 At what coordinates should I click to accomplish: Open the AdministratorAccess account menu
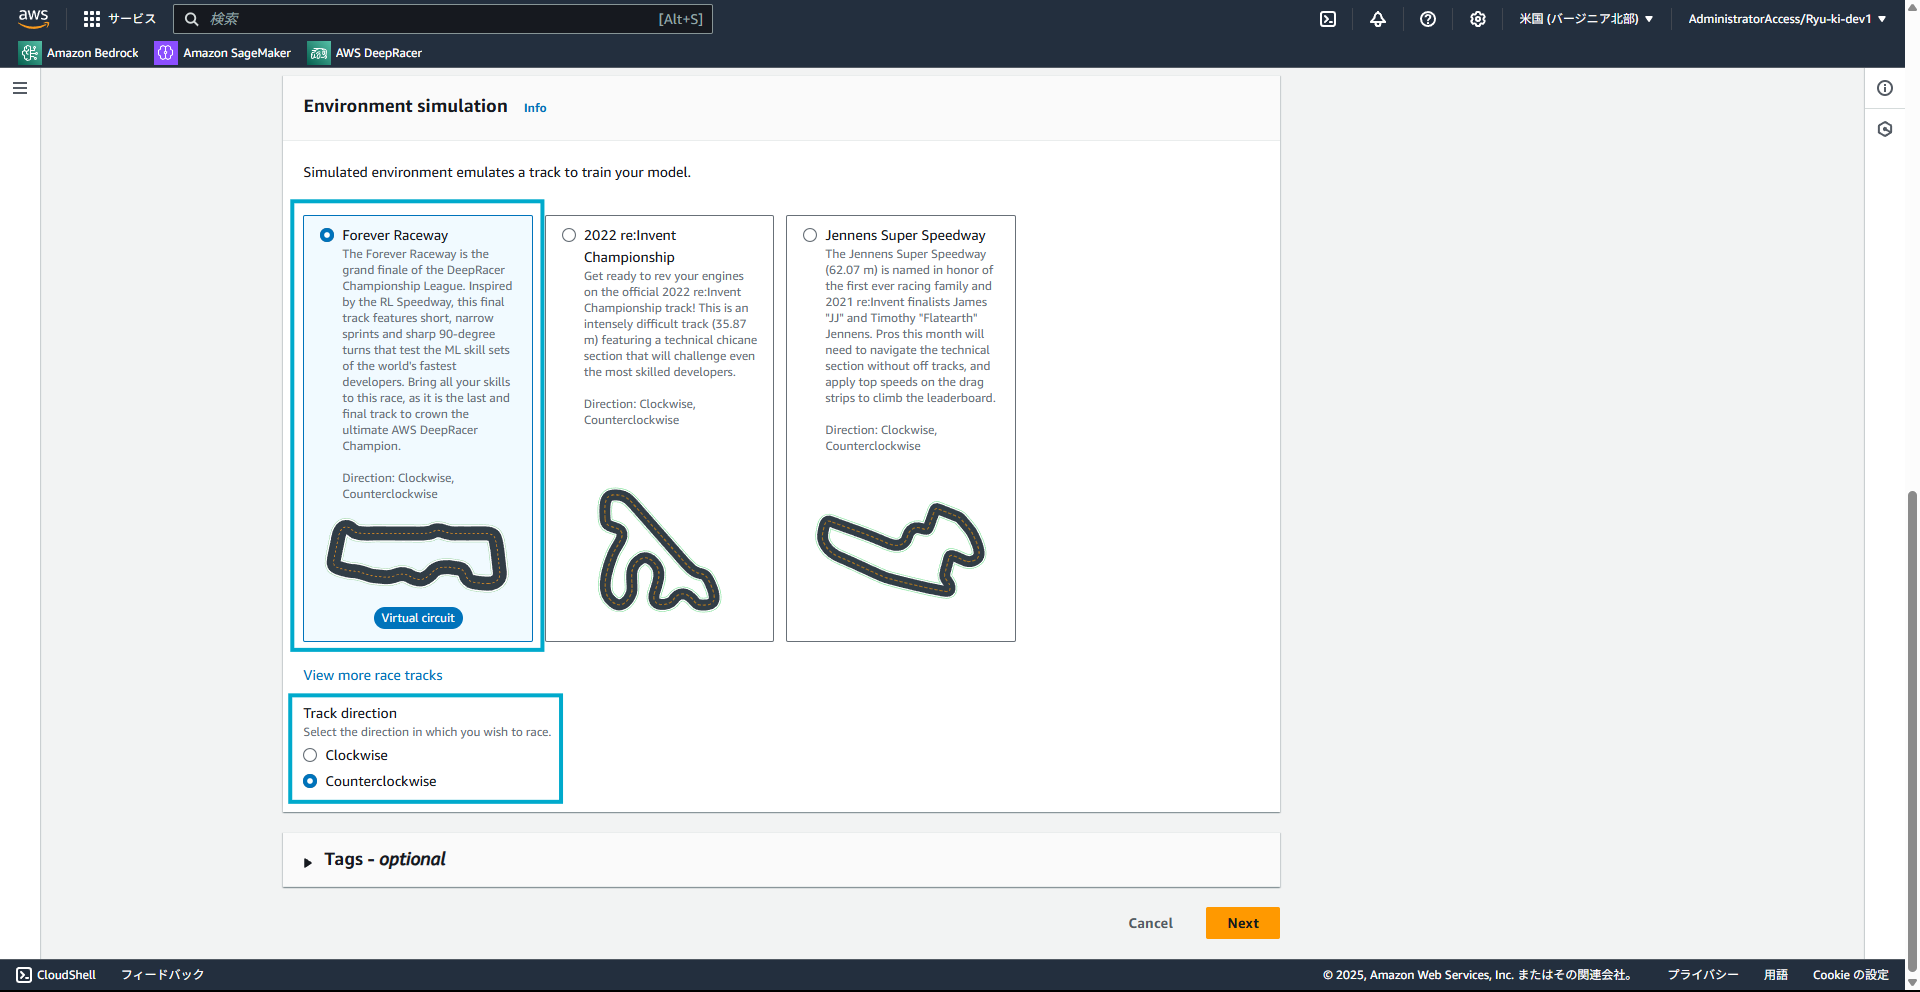pyautogui.click(x=1787, y=19)
